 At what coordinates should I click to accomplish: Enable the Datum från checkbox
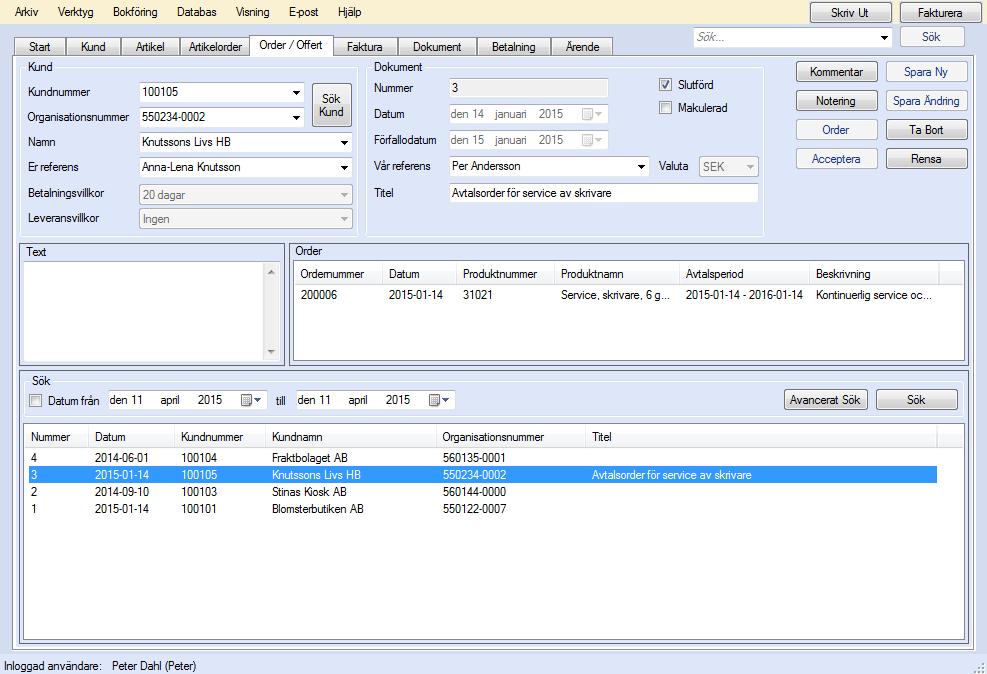point(35,401)
